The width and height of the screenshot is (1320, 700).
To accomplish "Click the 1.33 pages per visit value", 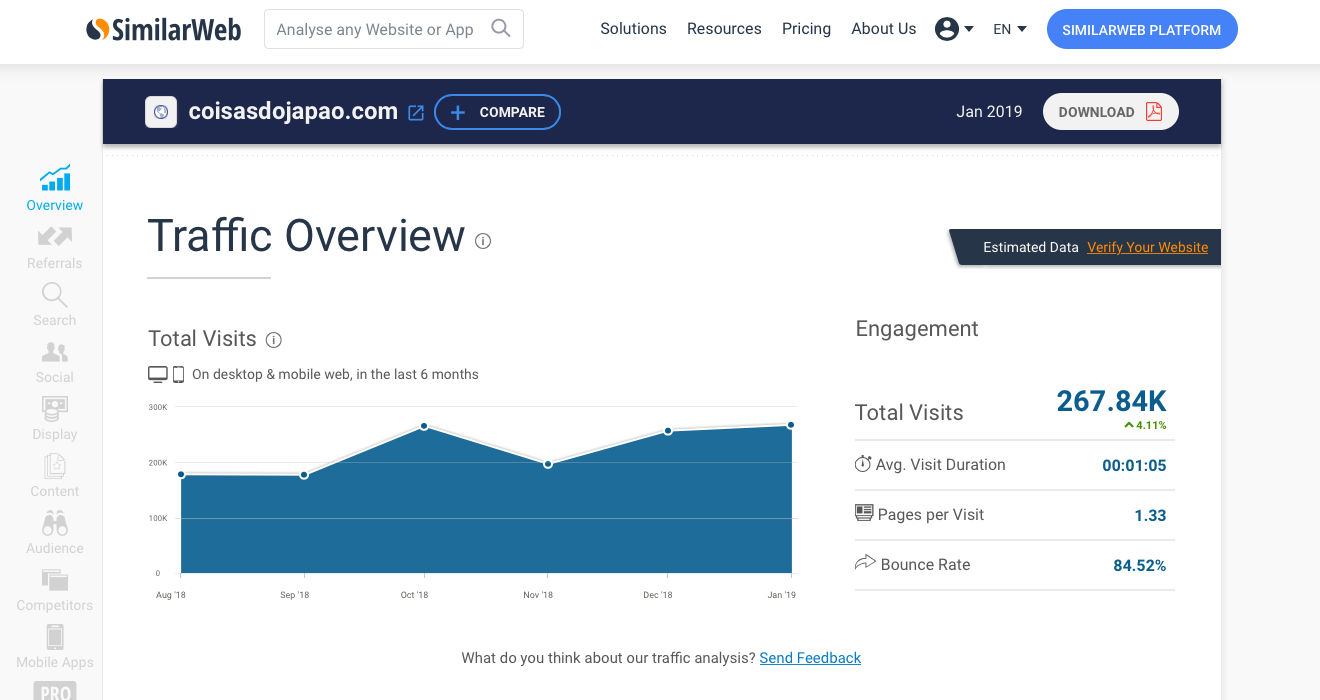I will pyautogui.click(x=1150, y=515).
